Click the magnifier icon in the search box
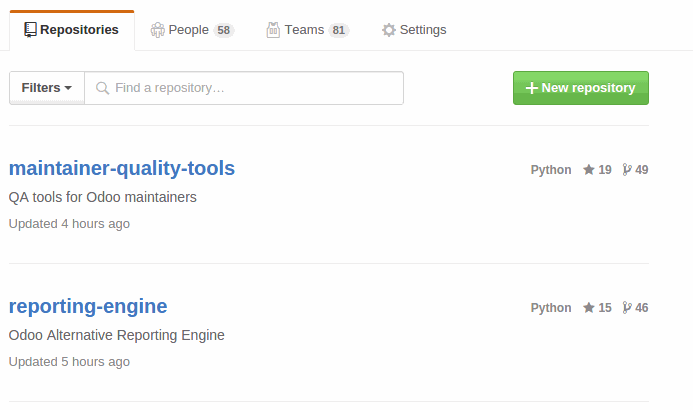Image resolution: width=693 pixels, height=410 pixels. coord(102,88)
